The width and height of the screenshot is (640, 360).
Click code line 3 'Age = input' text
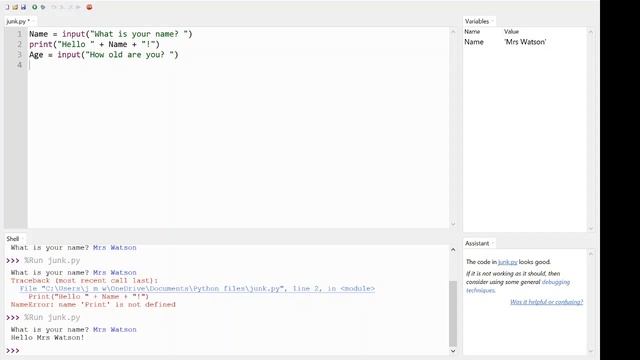104,54
